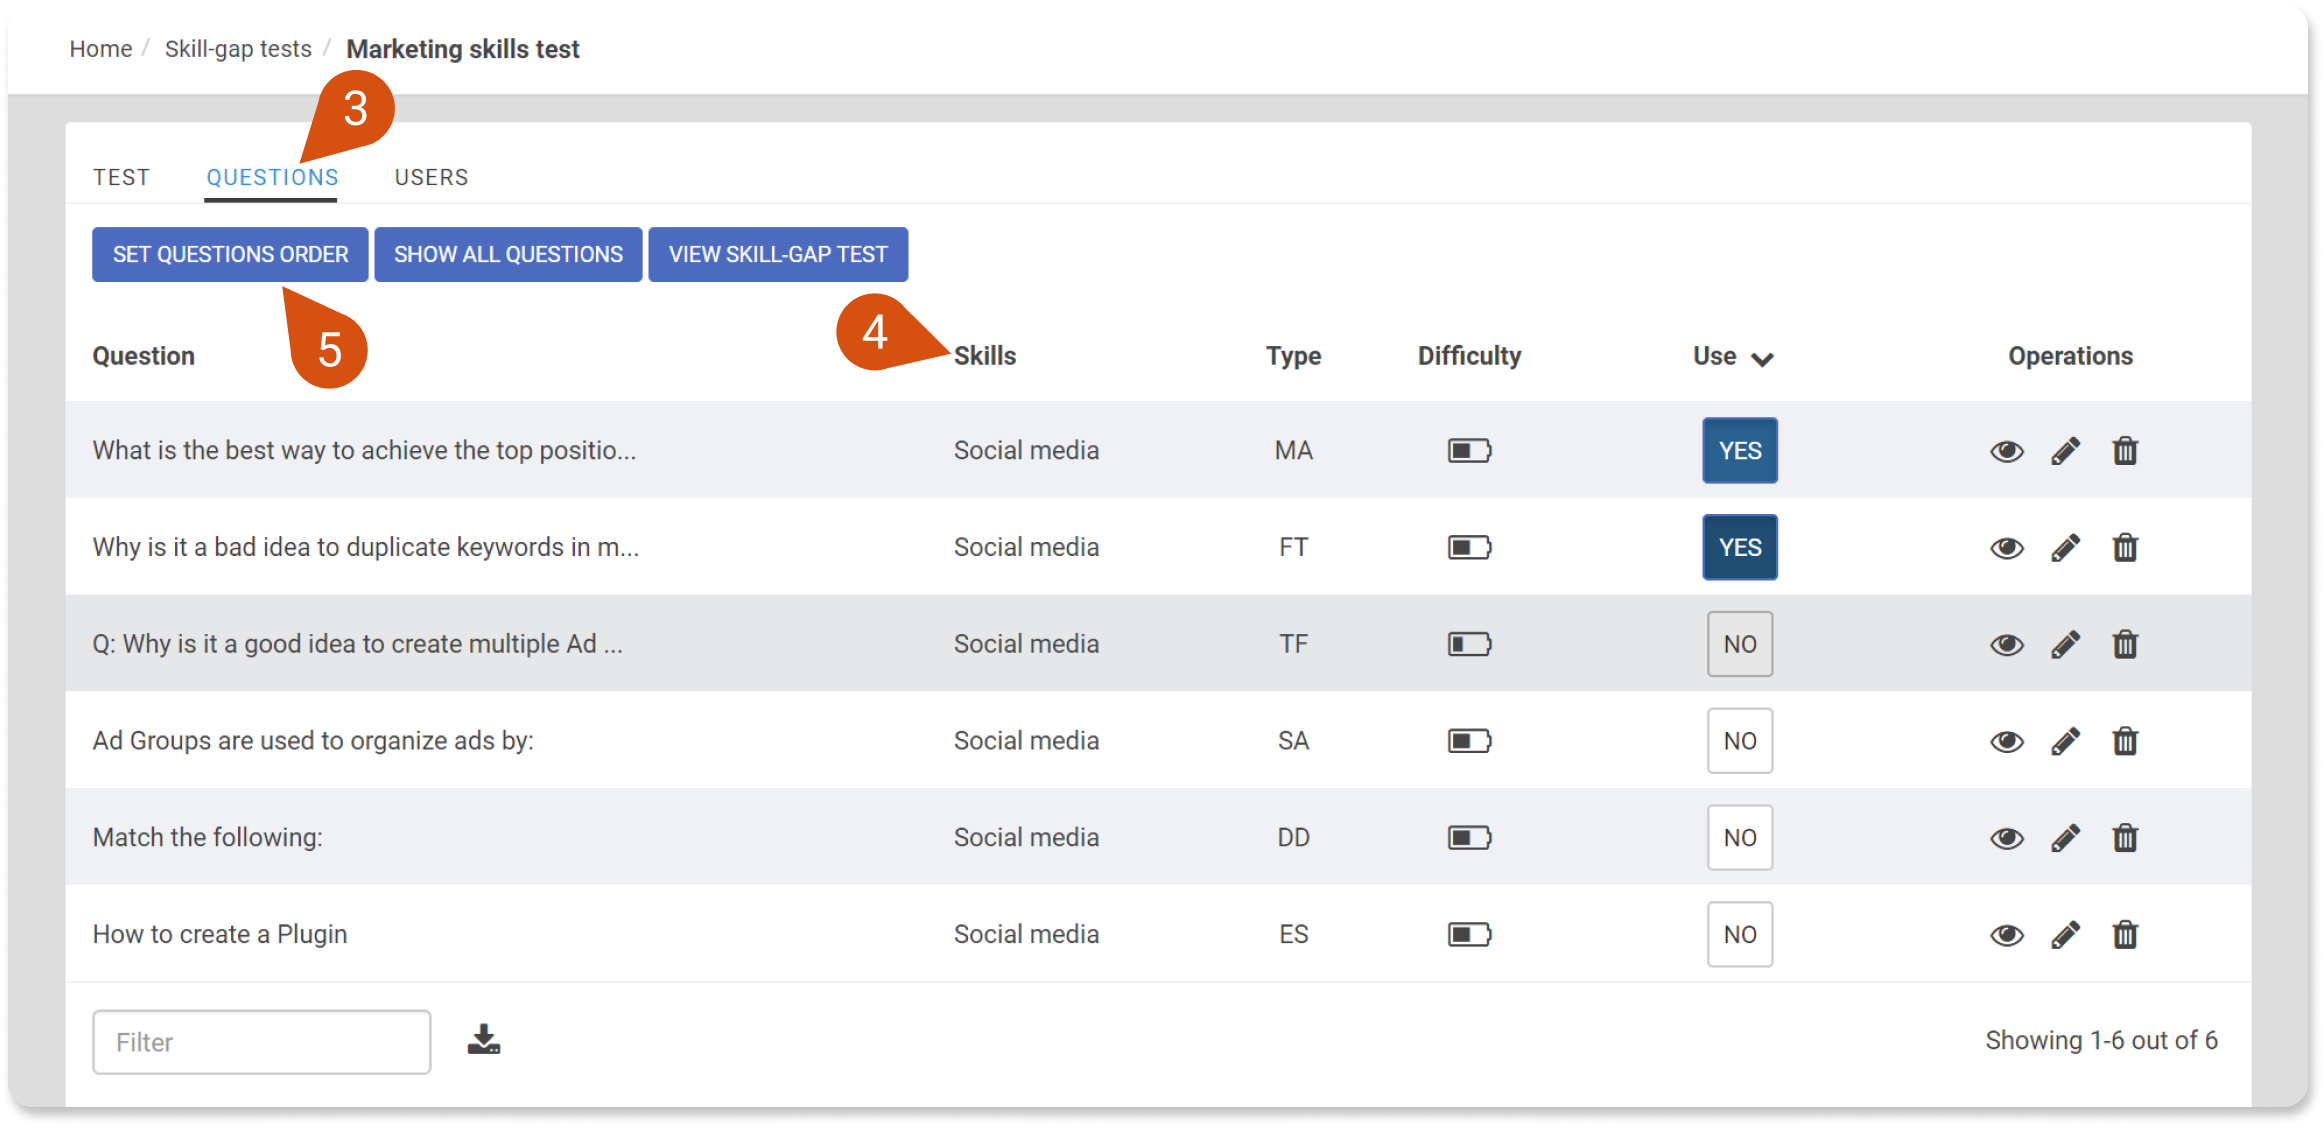Preview the 'What is the best way' question
2324x1127 pixels.
coord(2006,451)
